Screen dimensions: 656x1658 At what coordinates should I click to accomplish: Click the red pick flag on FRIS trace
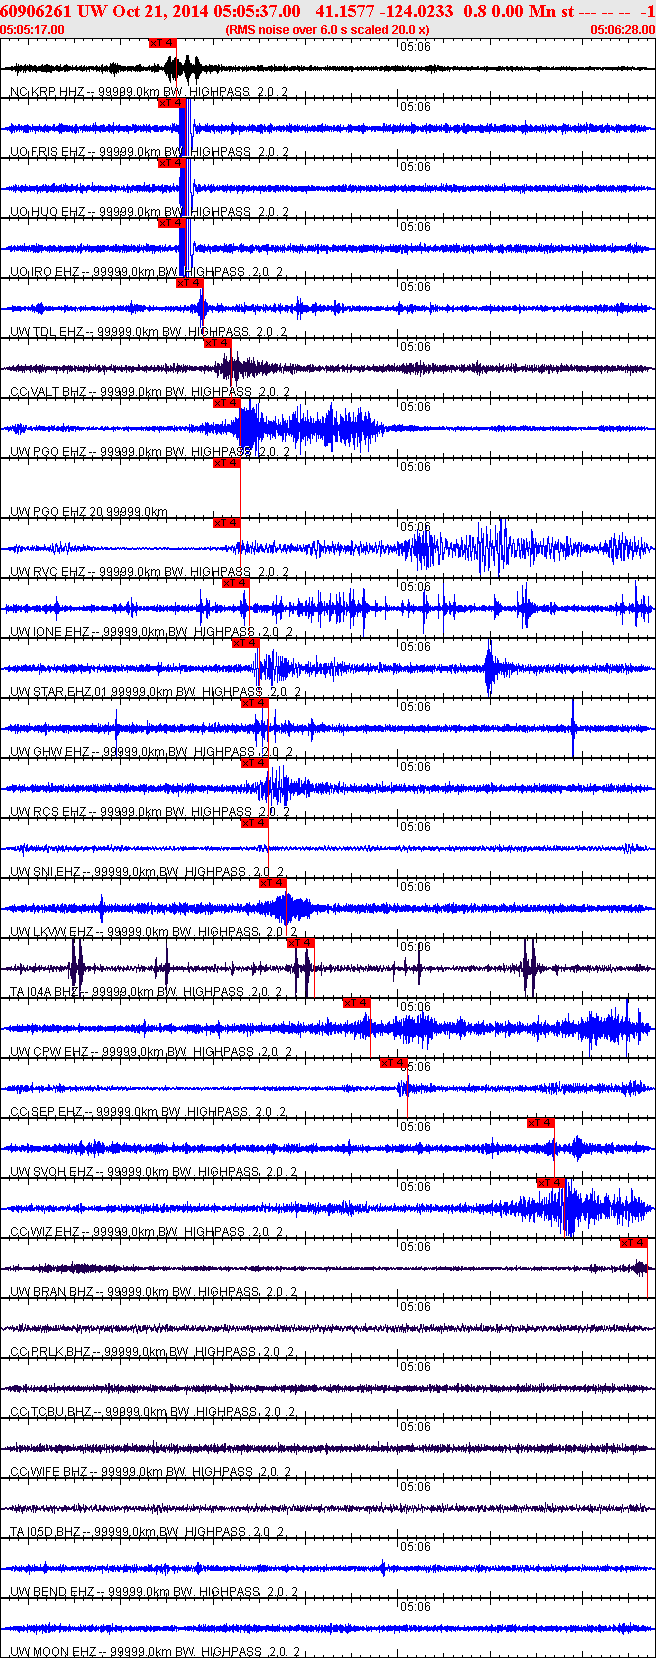171,103
